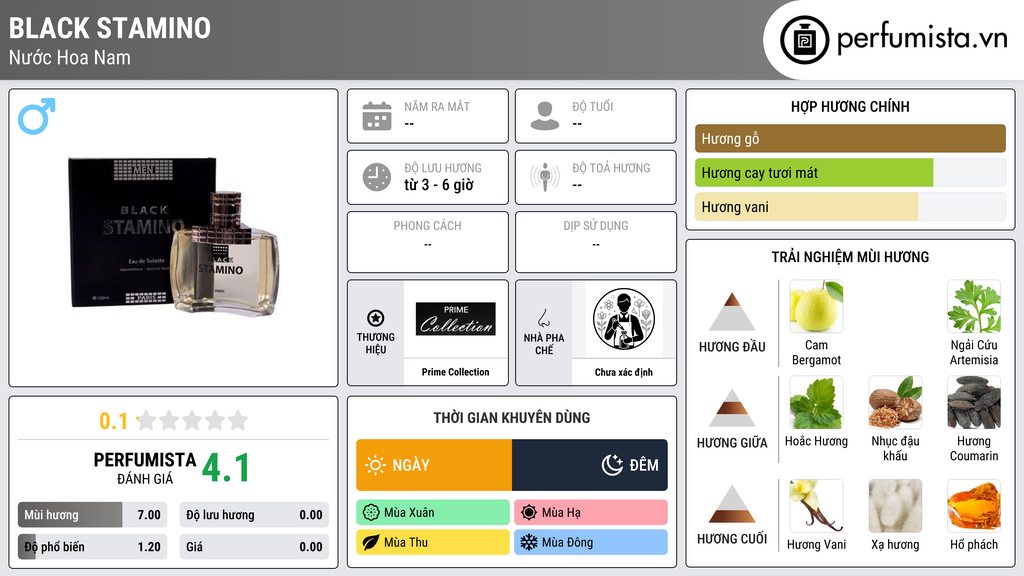
Task: Select the Đêm nighttime segment
Action: click(x=590, y=465)
